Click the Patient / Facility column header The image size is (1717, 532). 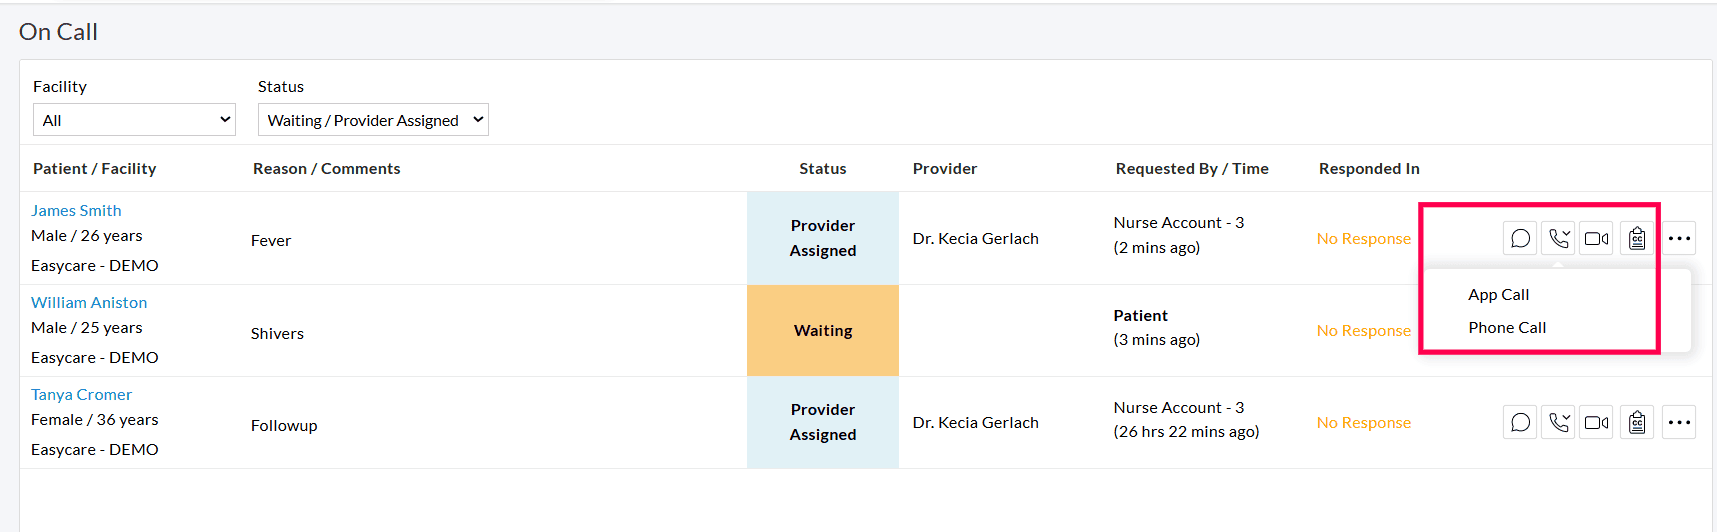95,169
